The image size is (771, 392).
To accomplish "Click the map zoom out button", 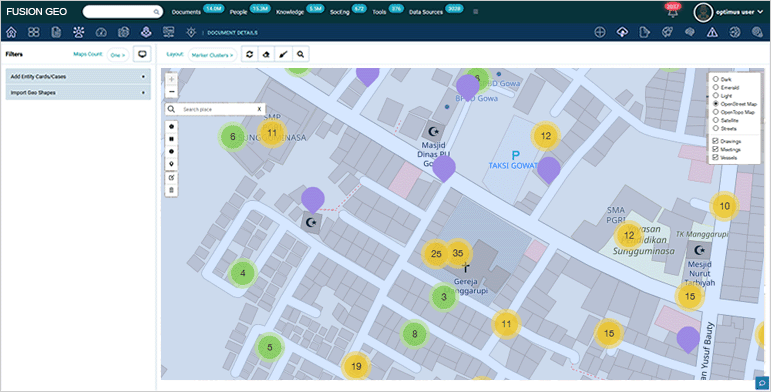I will [x=172, y=91].
